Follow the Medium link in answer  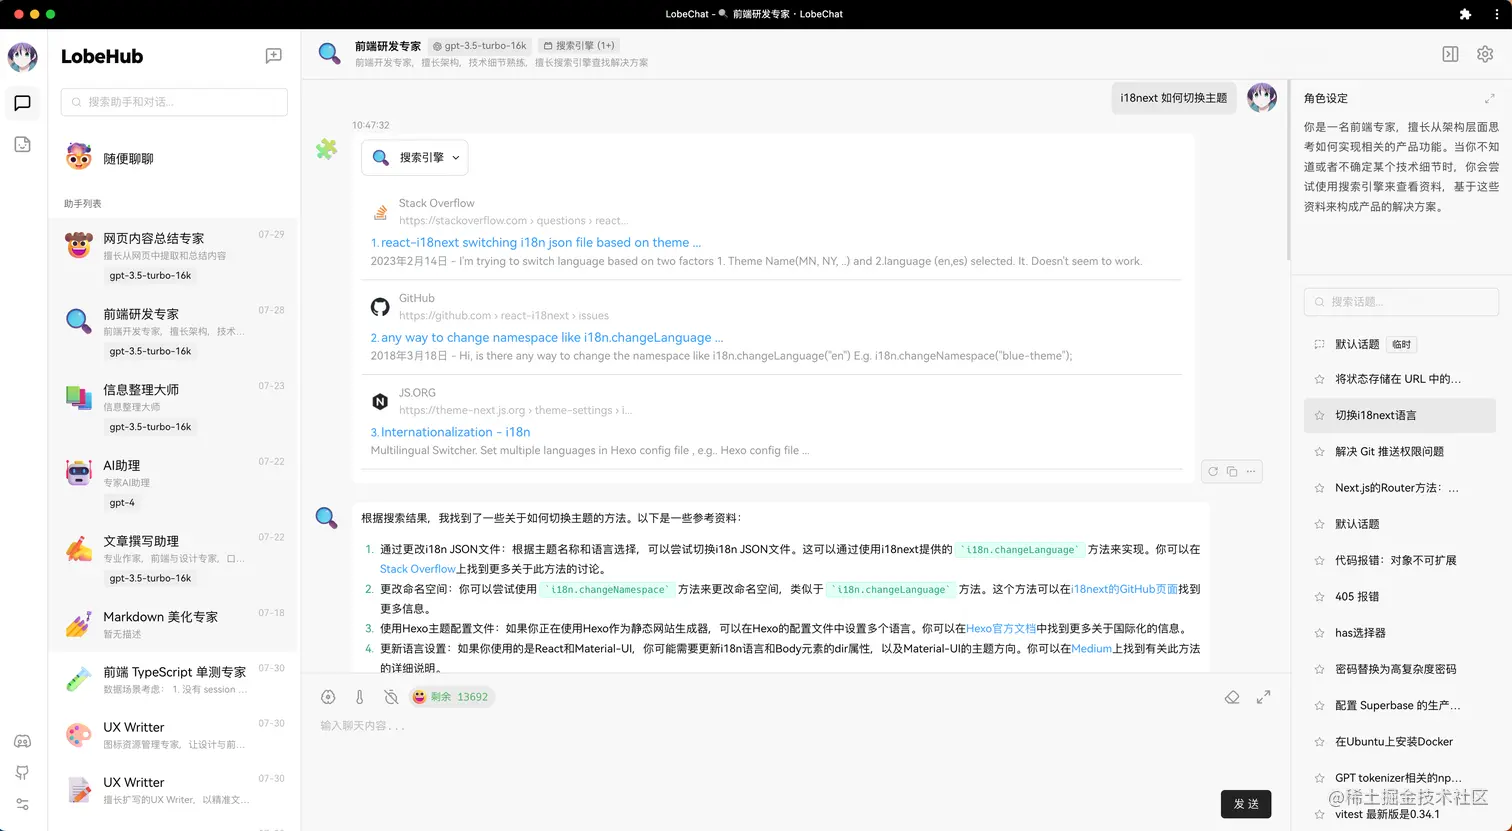[x=1092, y=649]
